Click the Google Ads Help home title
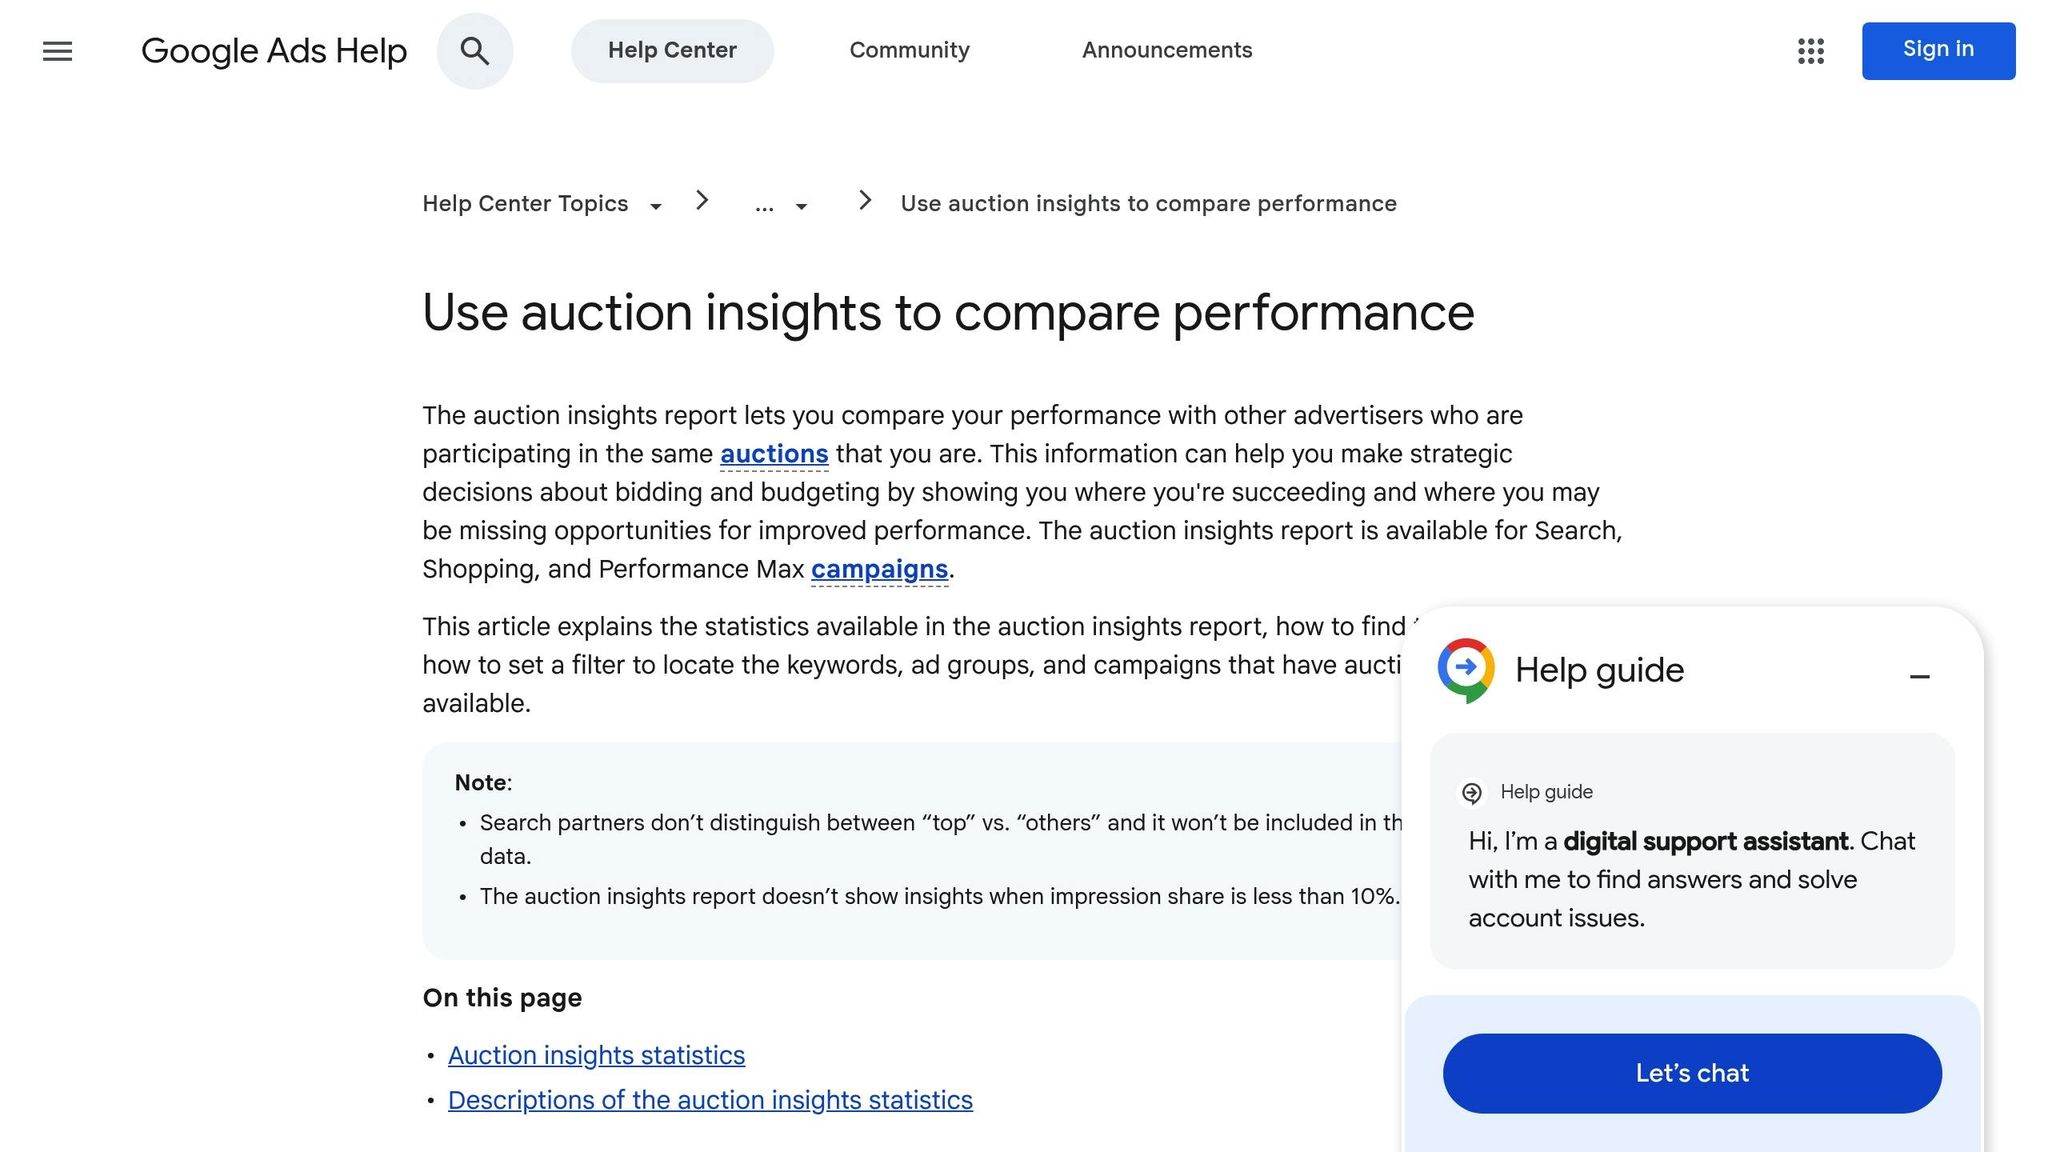The height and width of the screenshot is (1152, 2048). [275, 50]
